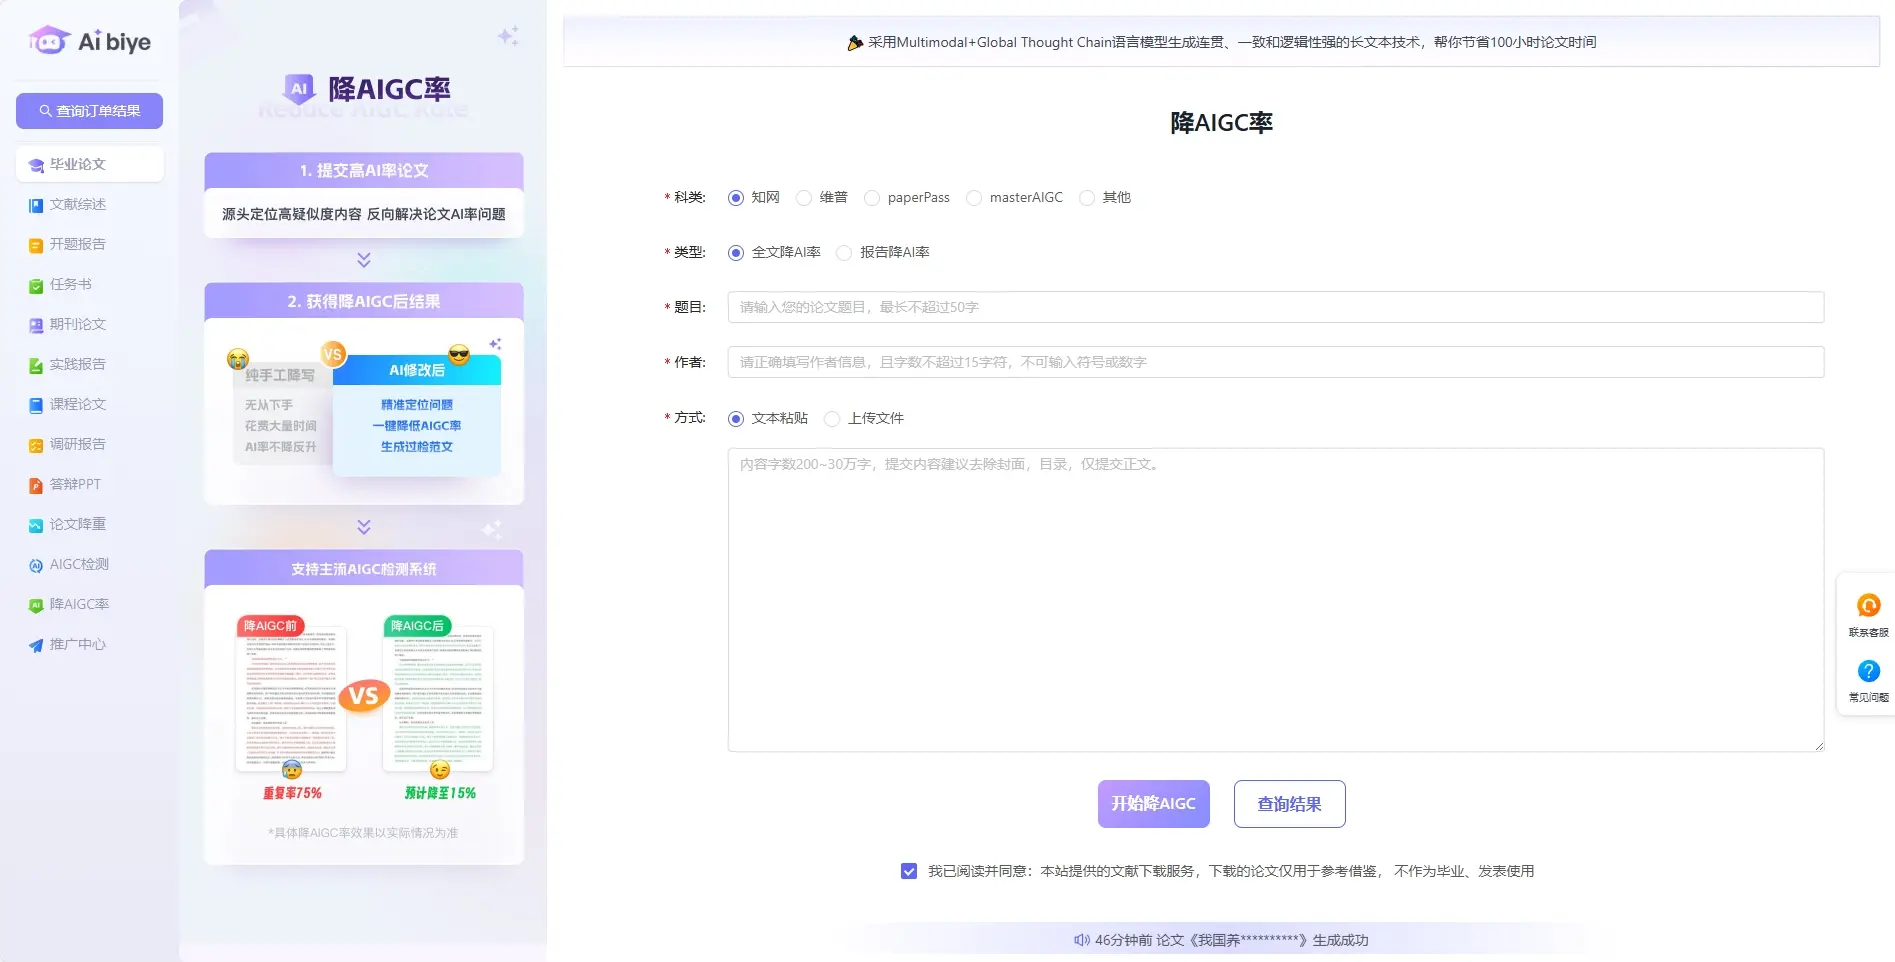The width and height of the screenshot is (1895, 962).
Task: Click the Ai biye logo
Action: pos(88,40)
